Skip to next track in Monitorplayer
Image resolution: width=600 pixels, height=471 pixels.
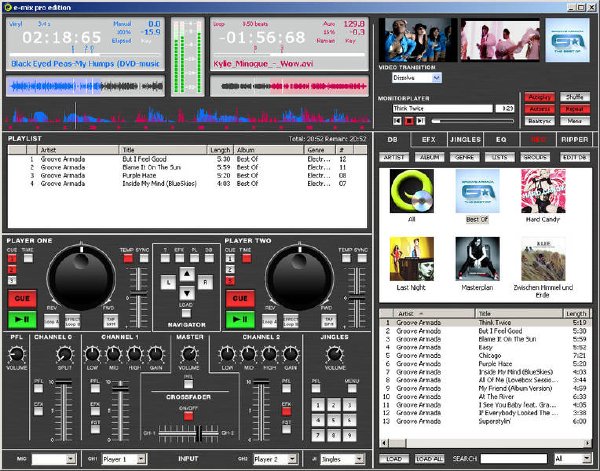421,121
